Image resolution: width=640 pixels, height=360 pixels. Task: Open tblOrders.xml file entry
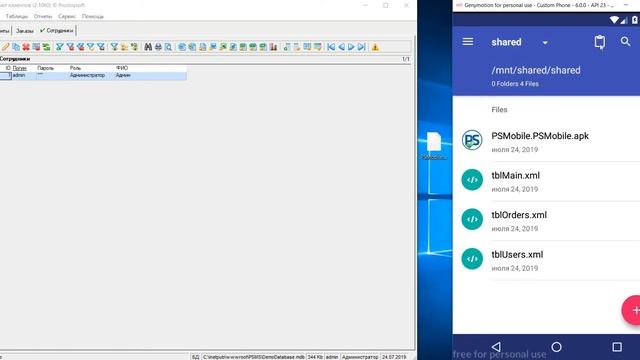(x=547, y=220)
